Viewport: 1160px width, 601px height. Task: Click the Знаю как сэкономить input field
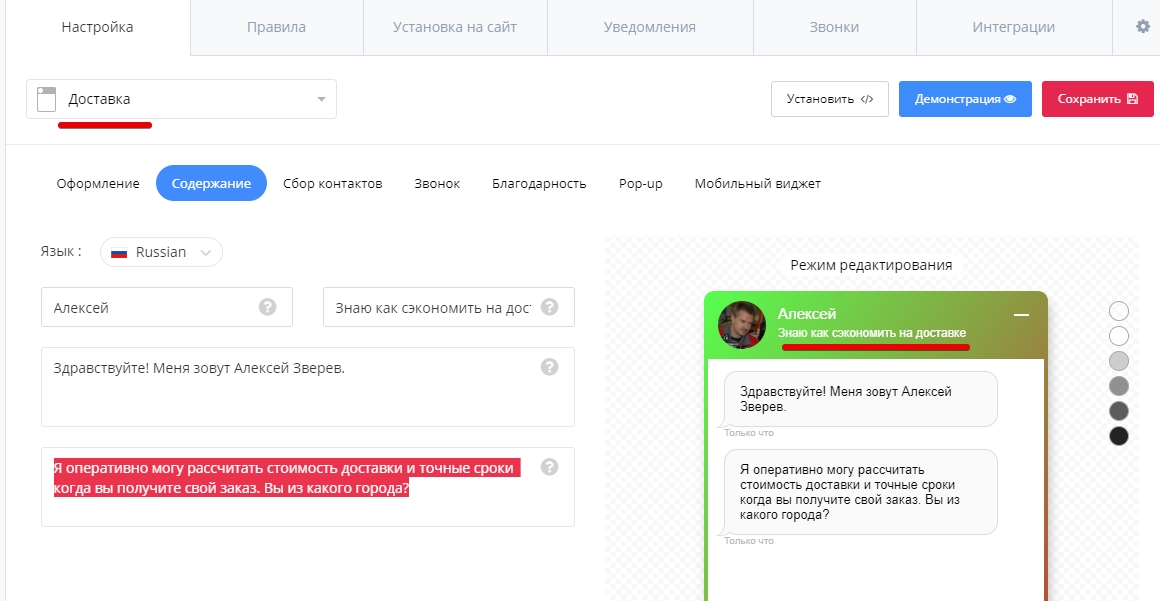pyautogui.click(x=449, y=307)
